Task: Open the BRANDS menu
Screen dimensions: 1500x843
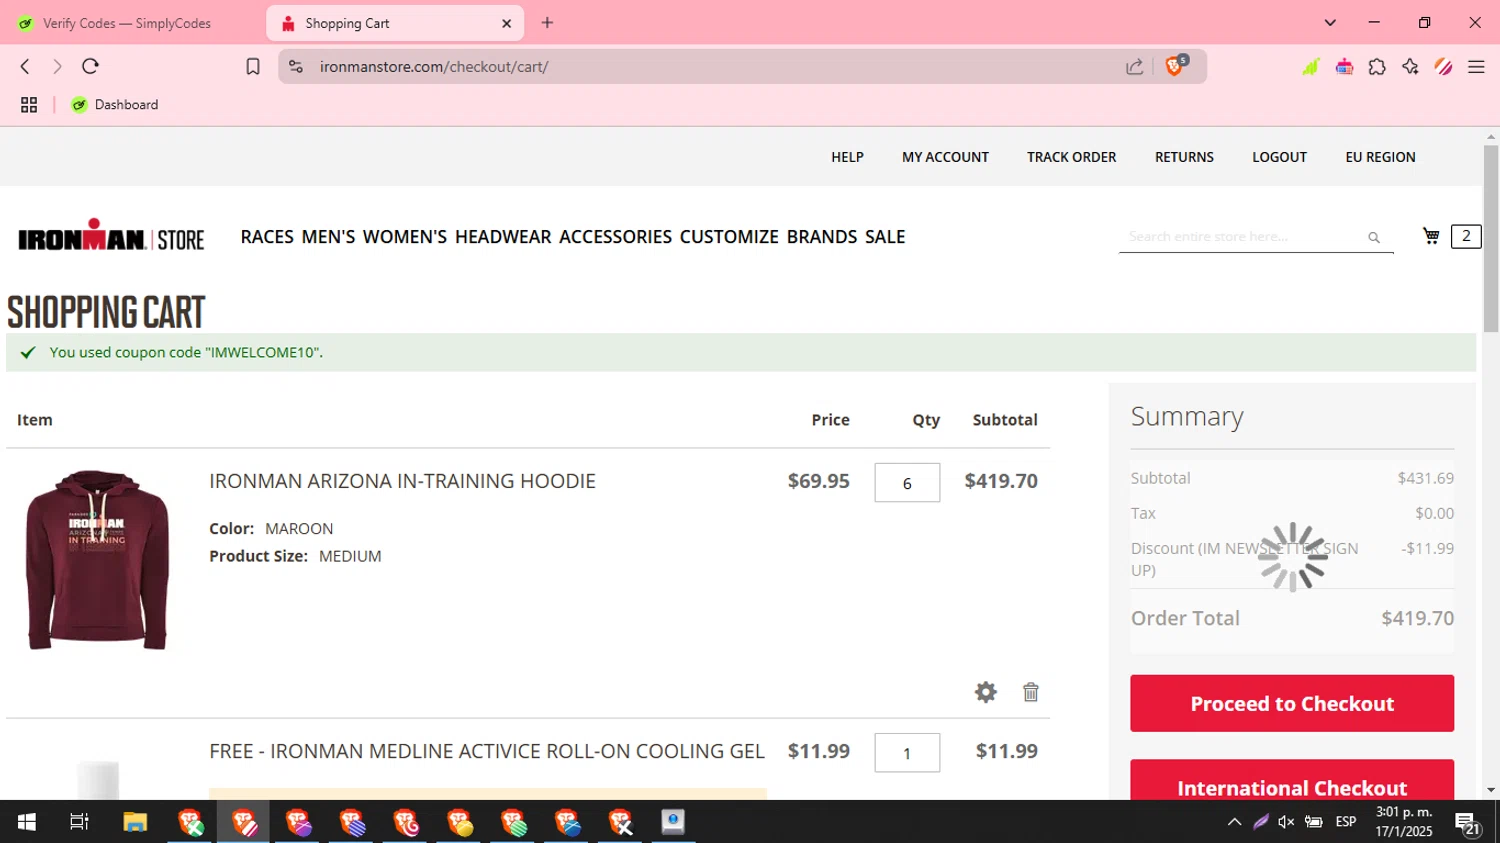Action: tap(822, 237)
